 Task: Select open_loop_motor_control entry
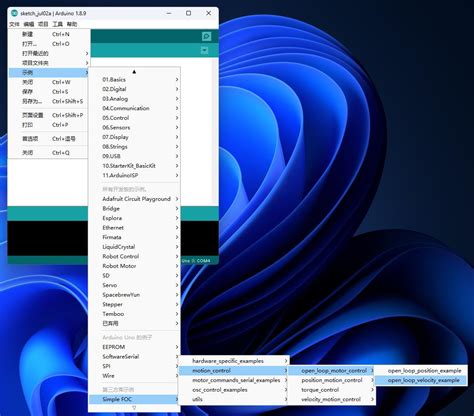pyautogui.click(x=332, y=371)
